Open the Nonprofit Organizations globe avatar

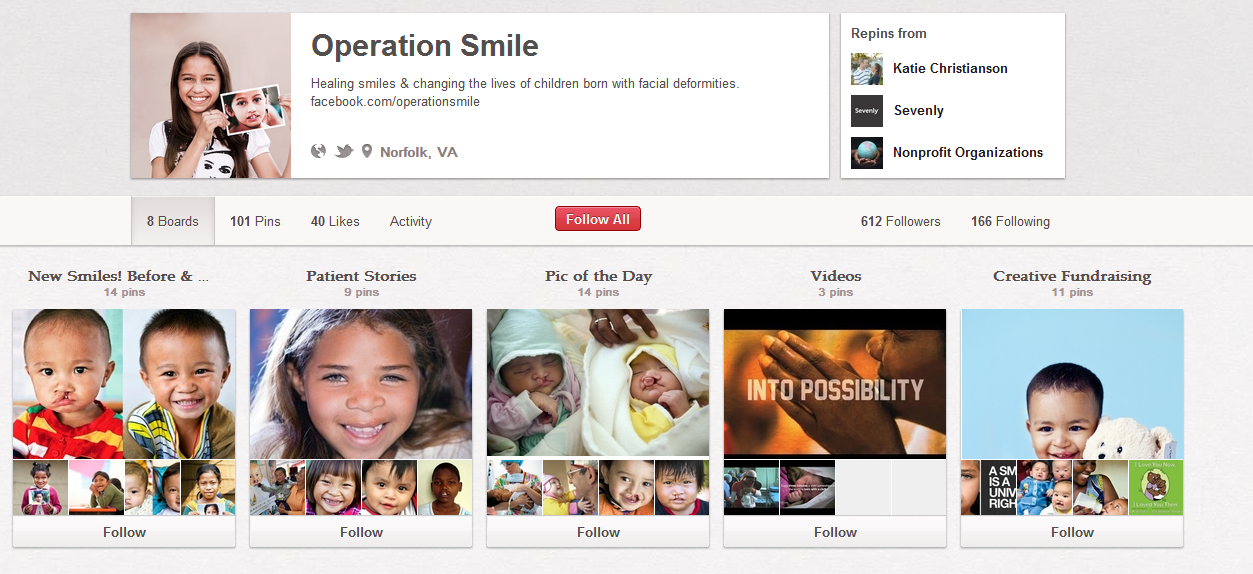point(867,153)
